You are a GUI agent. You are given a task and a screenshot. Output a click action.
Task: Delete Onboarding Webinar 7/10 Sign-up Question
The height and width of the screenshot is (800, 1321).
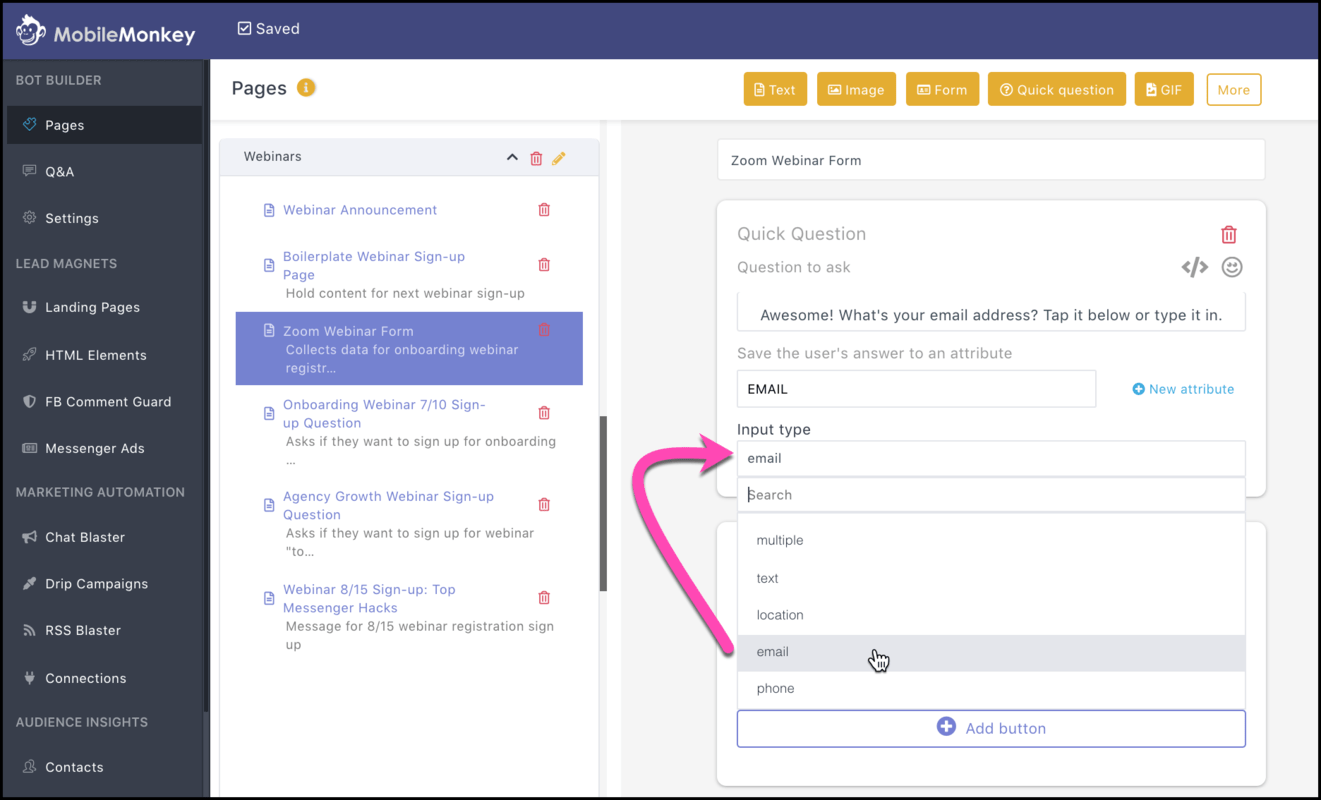[x=544, y=413]
